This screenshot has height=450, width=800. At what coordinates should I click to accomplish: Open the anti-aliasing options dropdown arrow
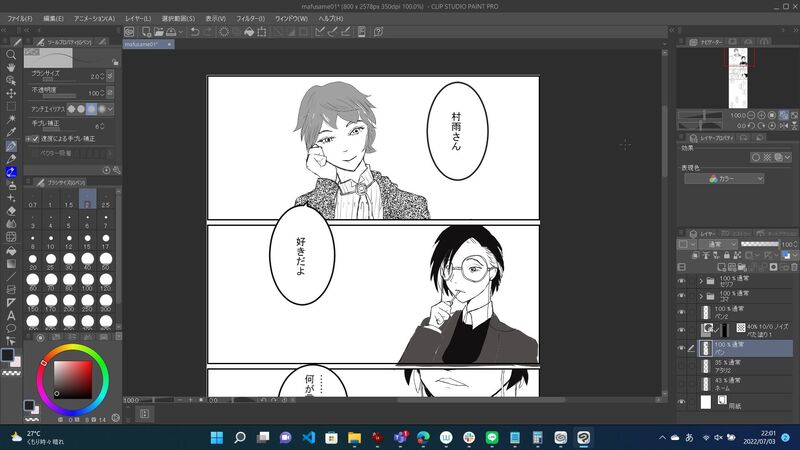tap(110, 109)
